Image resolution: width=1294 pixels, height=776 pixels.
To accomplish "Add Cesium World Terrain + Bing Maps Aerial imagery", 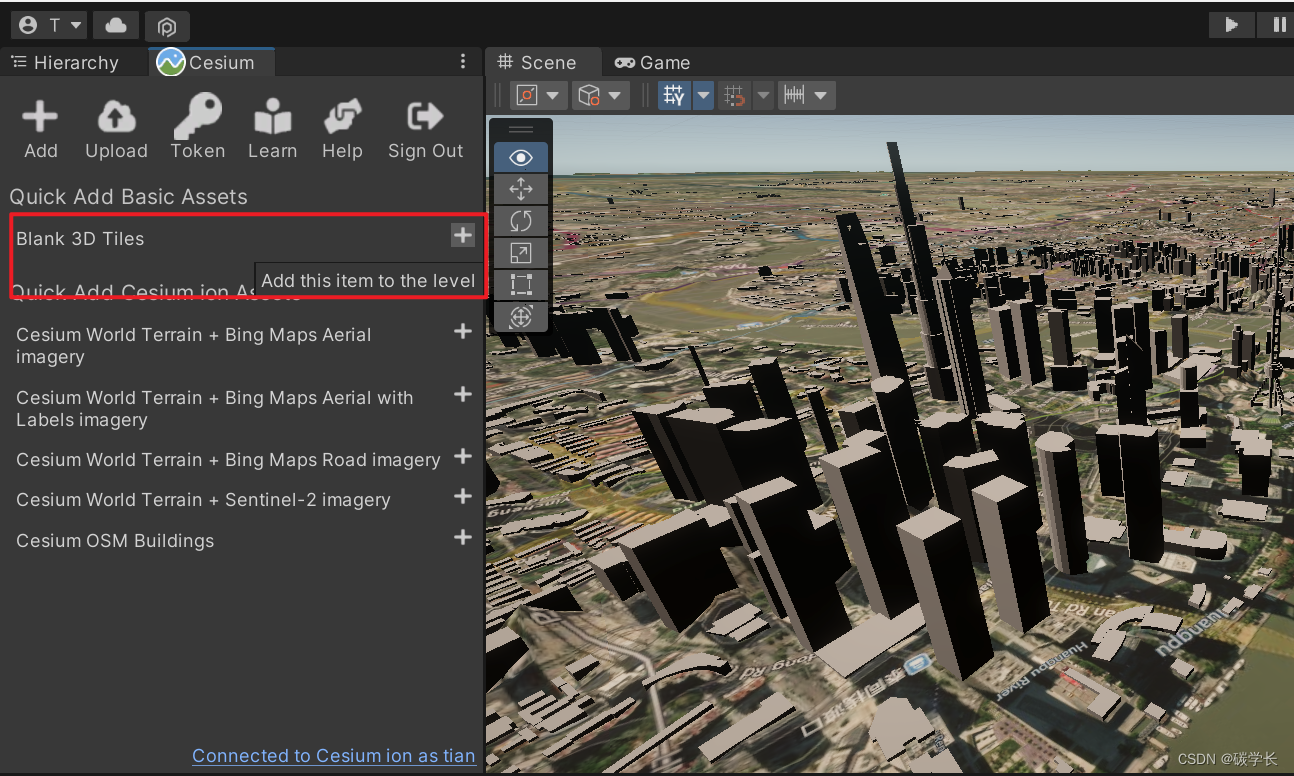I will [x=462, y=331].
